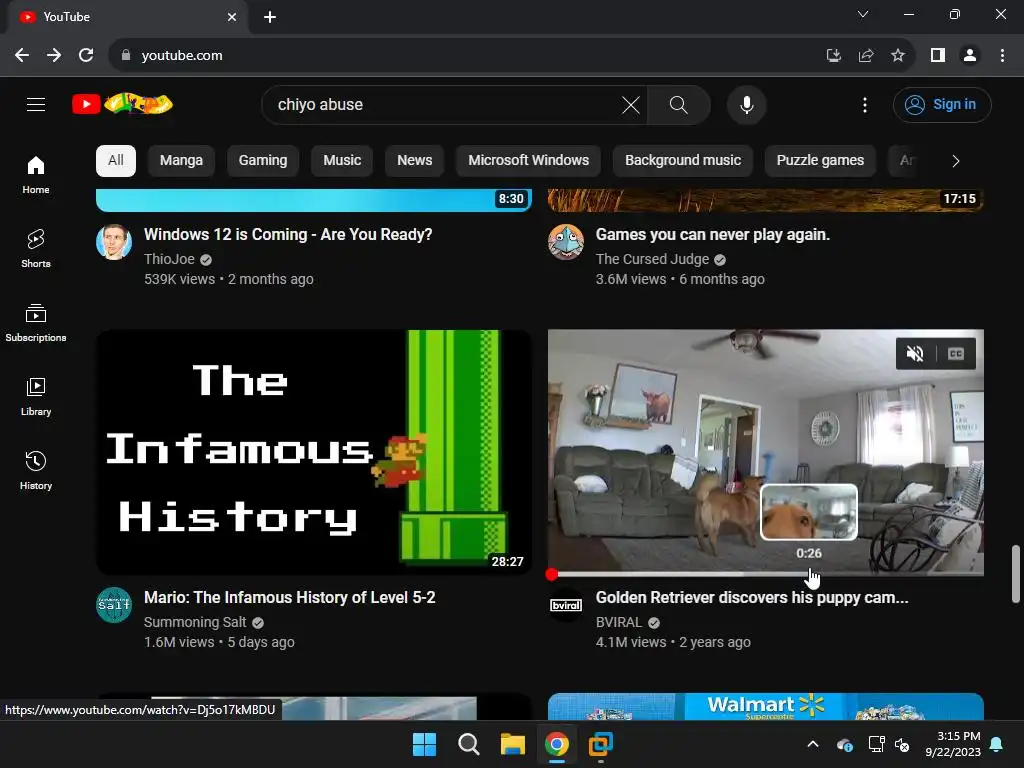Open Library in sidebar
1024x768 pixels.
pyautogui.click(x=36, y=396)
